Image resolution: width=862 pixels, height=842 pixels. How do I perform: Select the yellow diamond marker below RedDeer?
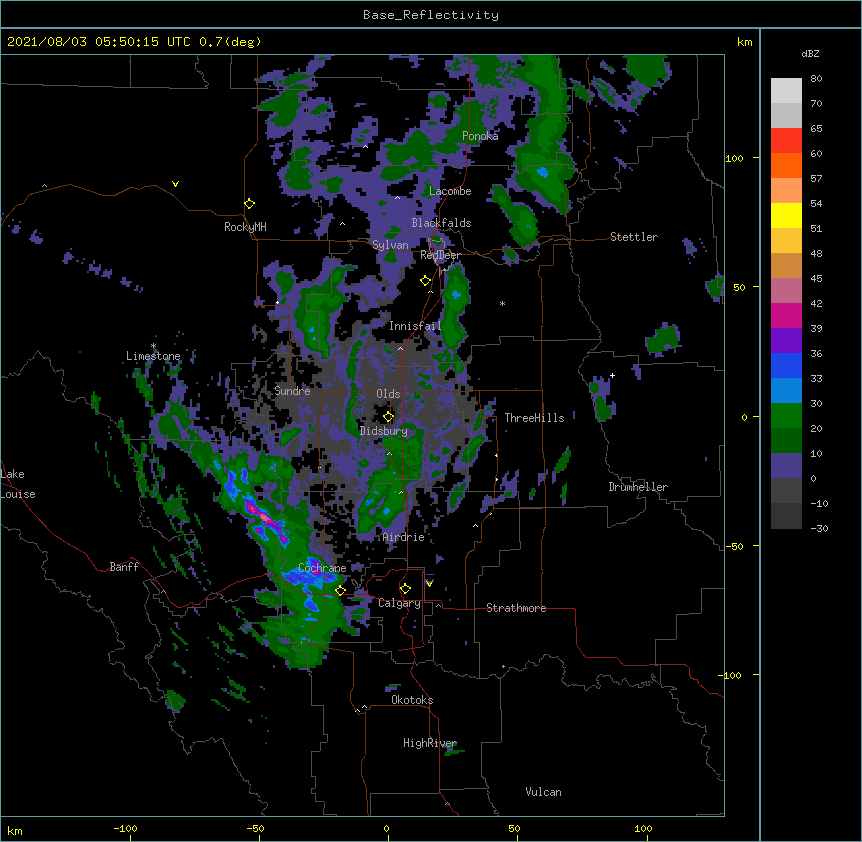(x=426, y=281)
